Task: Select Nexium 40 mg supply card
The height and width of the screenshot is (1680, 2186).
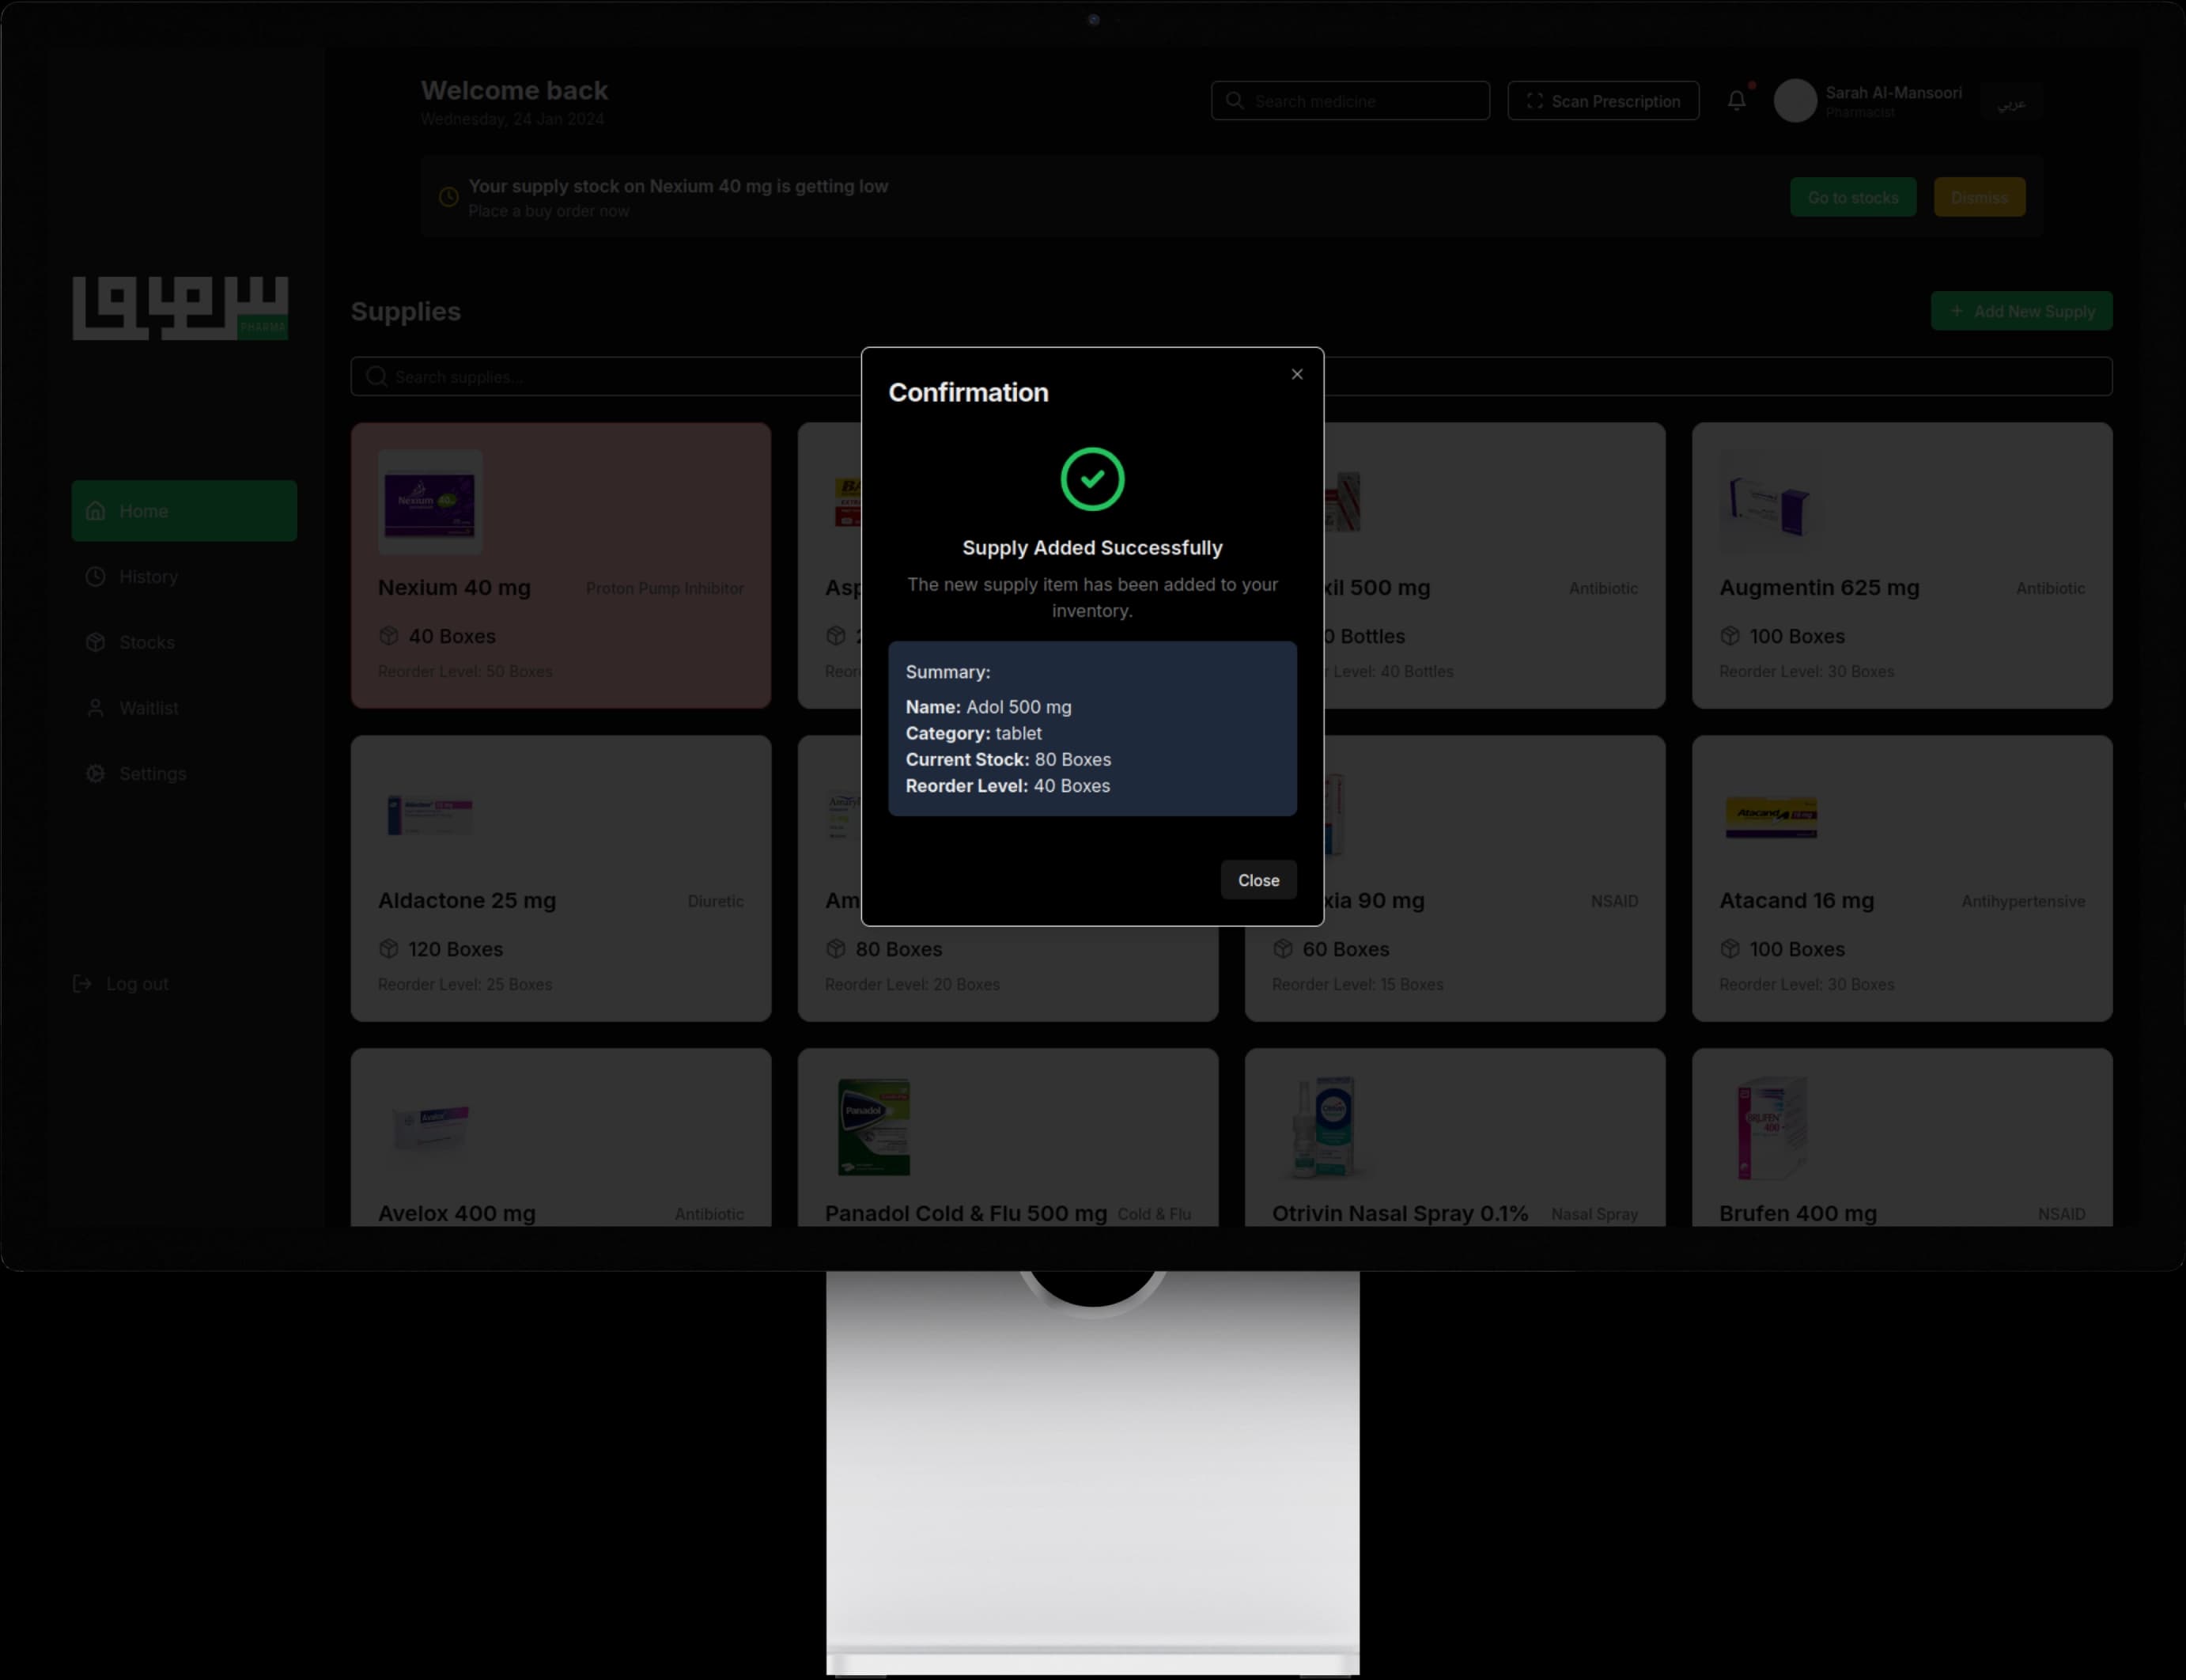Action: coord(561,565)
